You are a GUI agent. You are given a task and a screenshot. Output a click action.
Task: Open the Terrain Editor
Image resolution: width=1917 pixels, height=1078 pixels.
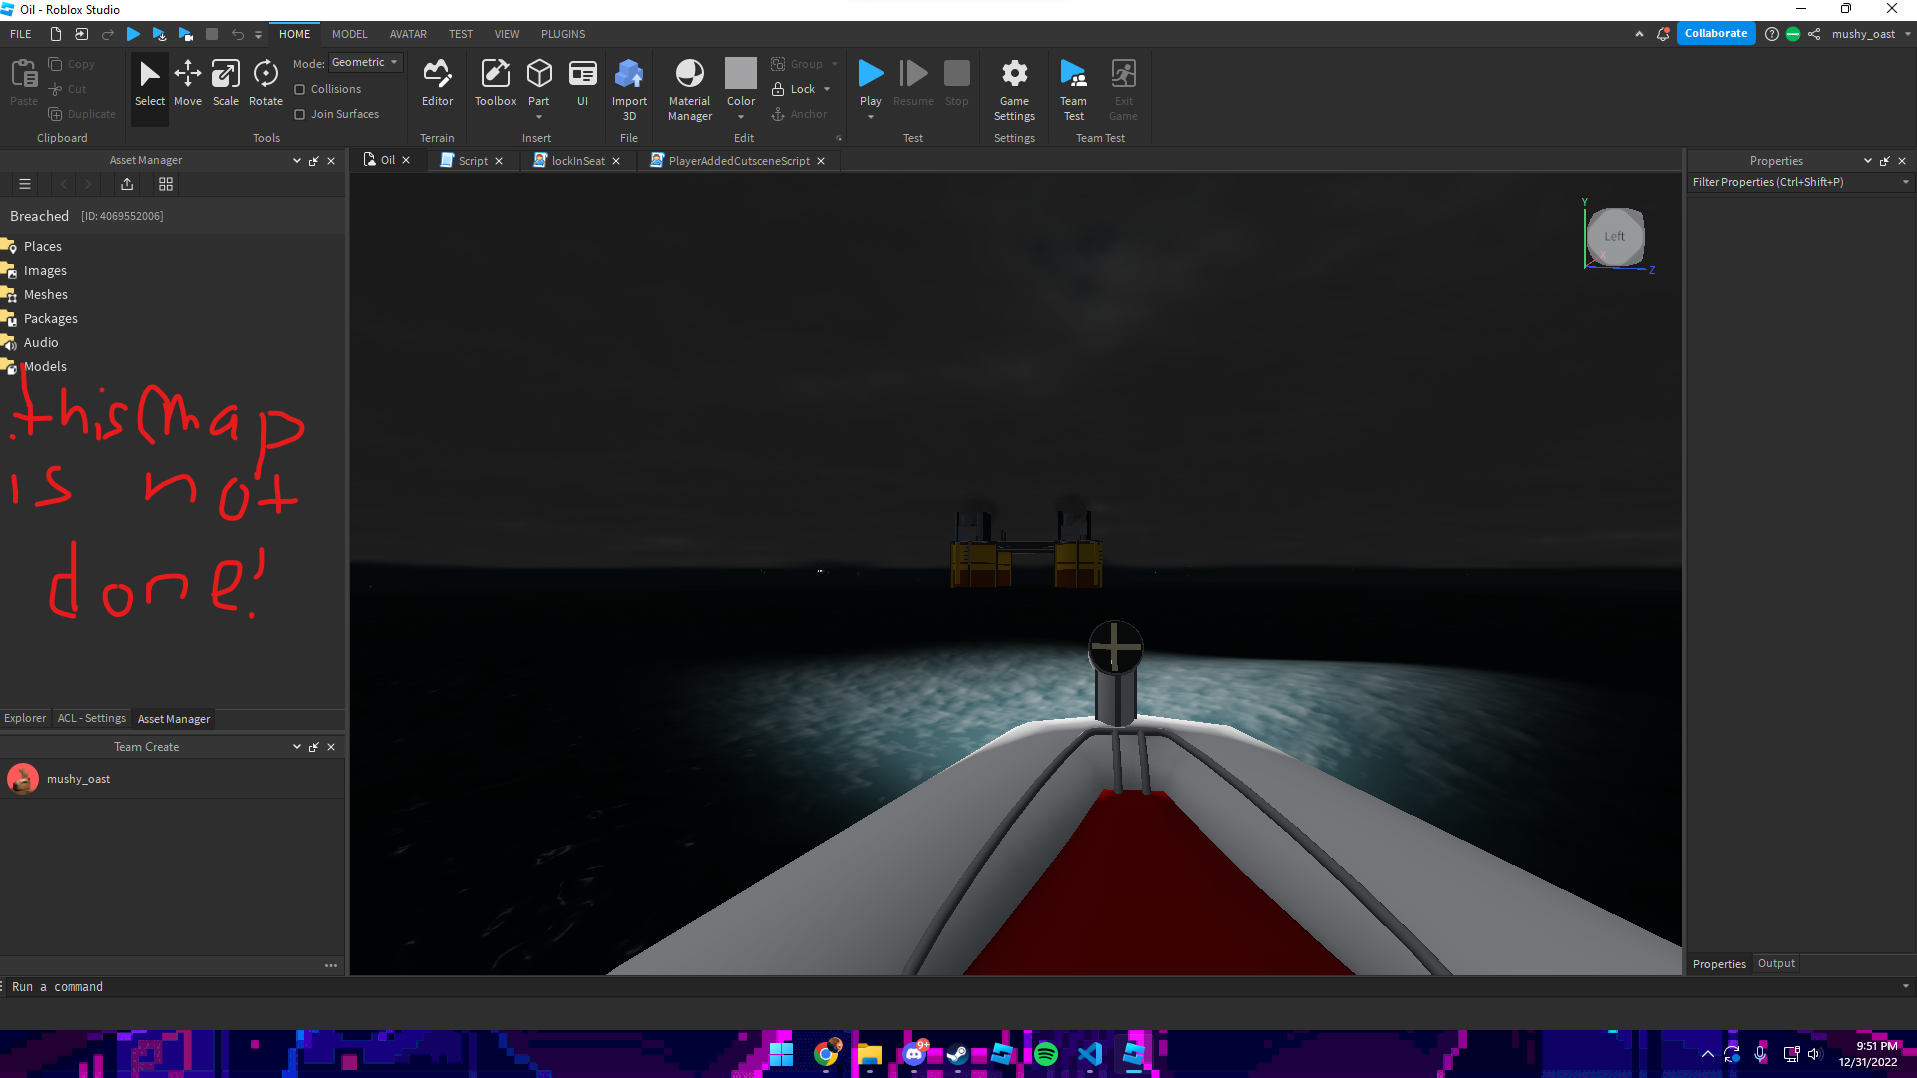(437, 82)
